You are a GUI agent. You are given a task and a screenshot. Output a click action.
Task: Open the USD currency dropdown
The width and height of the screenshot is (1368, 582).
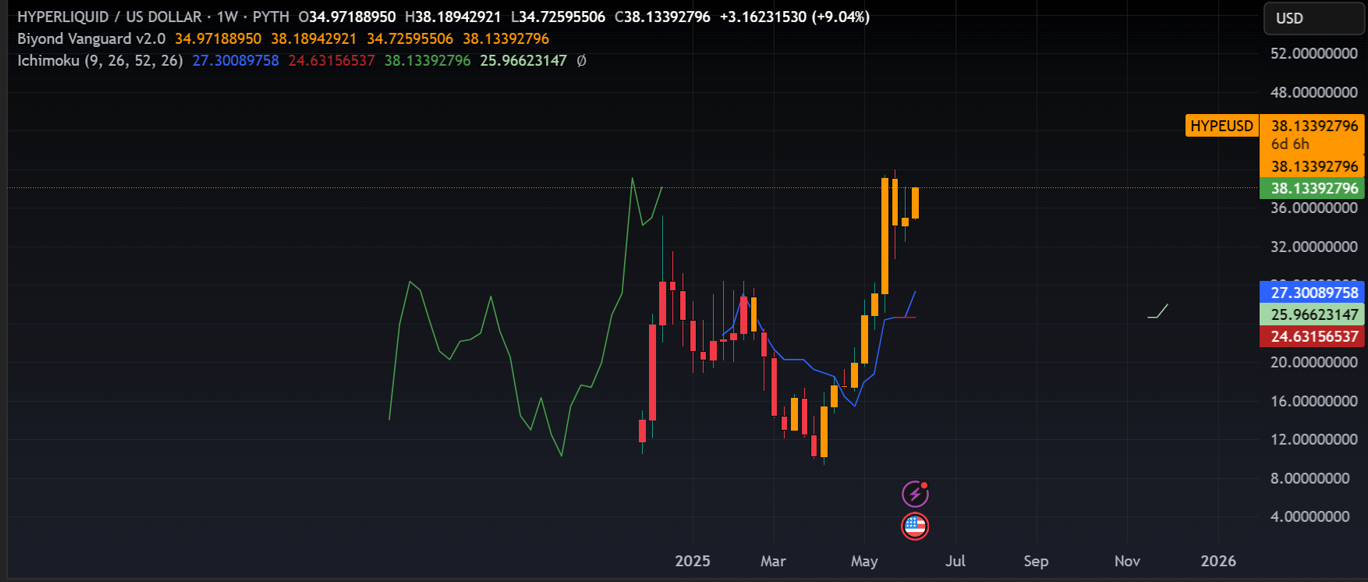tap(1312, 18)
